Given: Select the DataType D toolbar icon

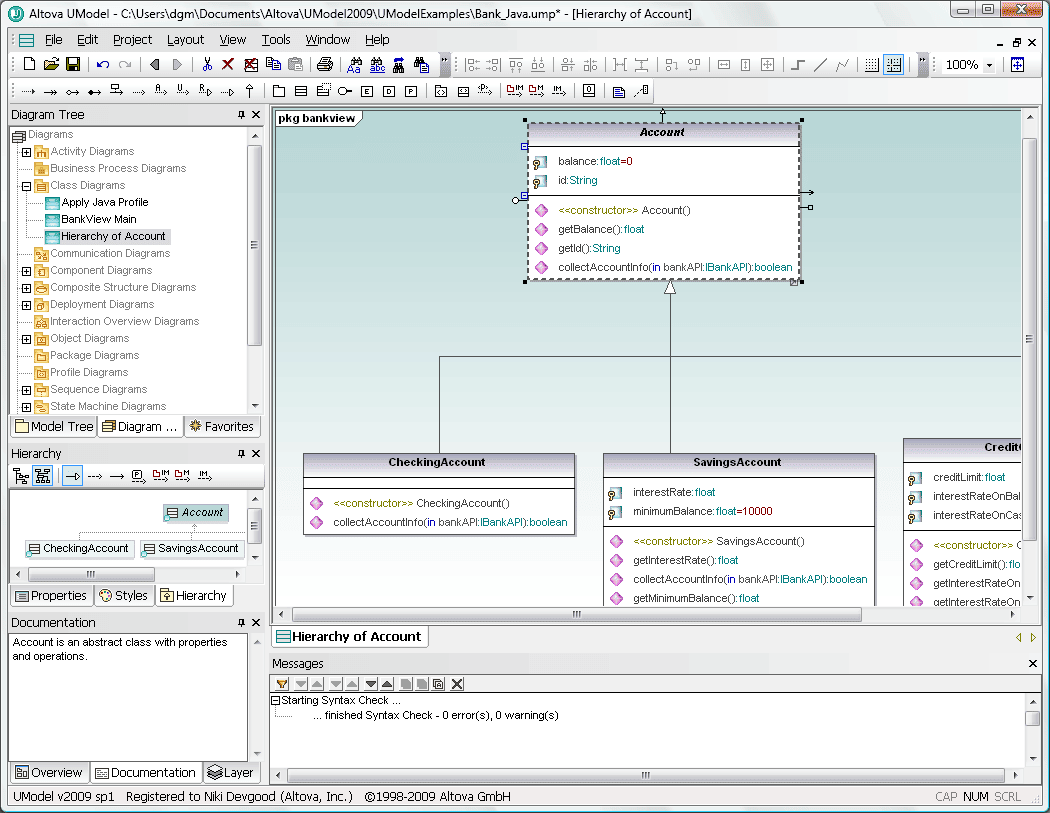Looking at the screenshot, I should coord(389,90).
